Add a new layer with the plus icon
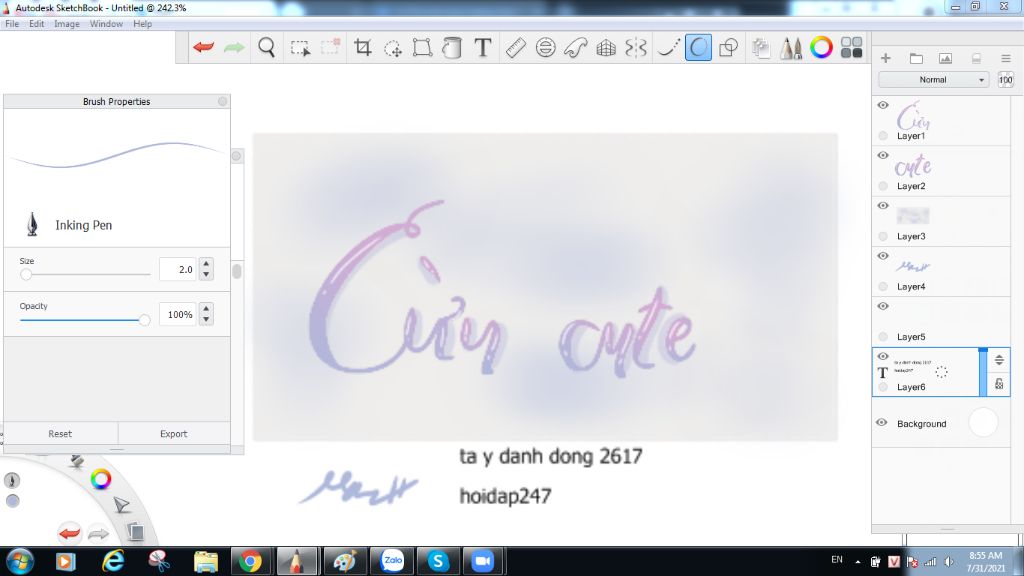 coord(885,58)
